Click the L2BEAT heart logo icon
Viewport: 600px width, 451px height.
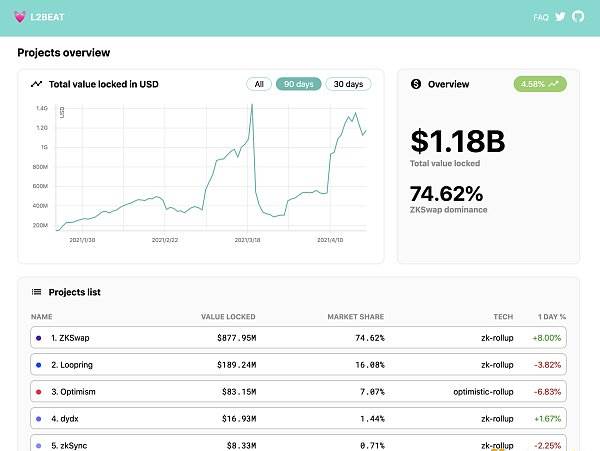point(20,17)
